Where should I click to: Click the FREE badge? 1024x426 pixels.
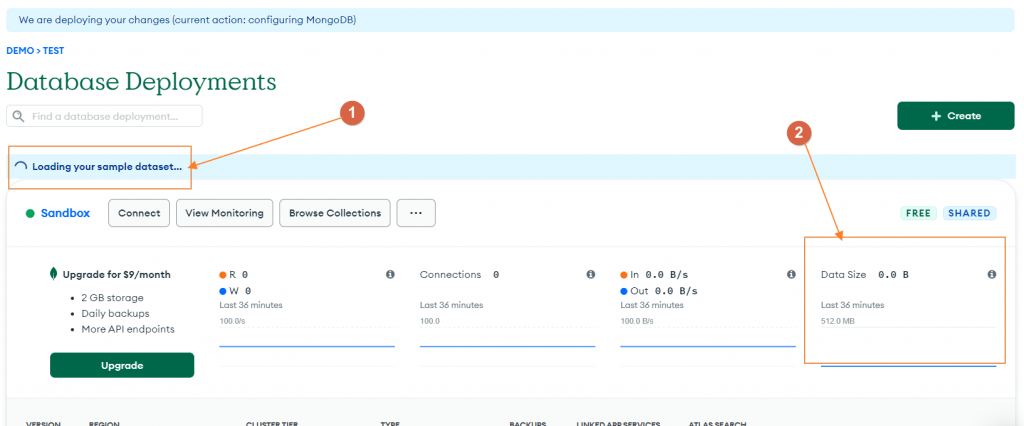(x=918, y=213)
